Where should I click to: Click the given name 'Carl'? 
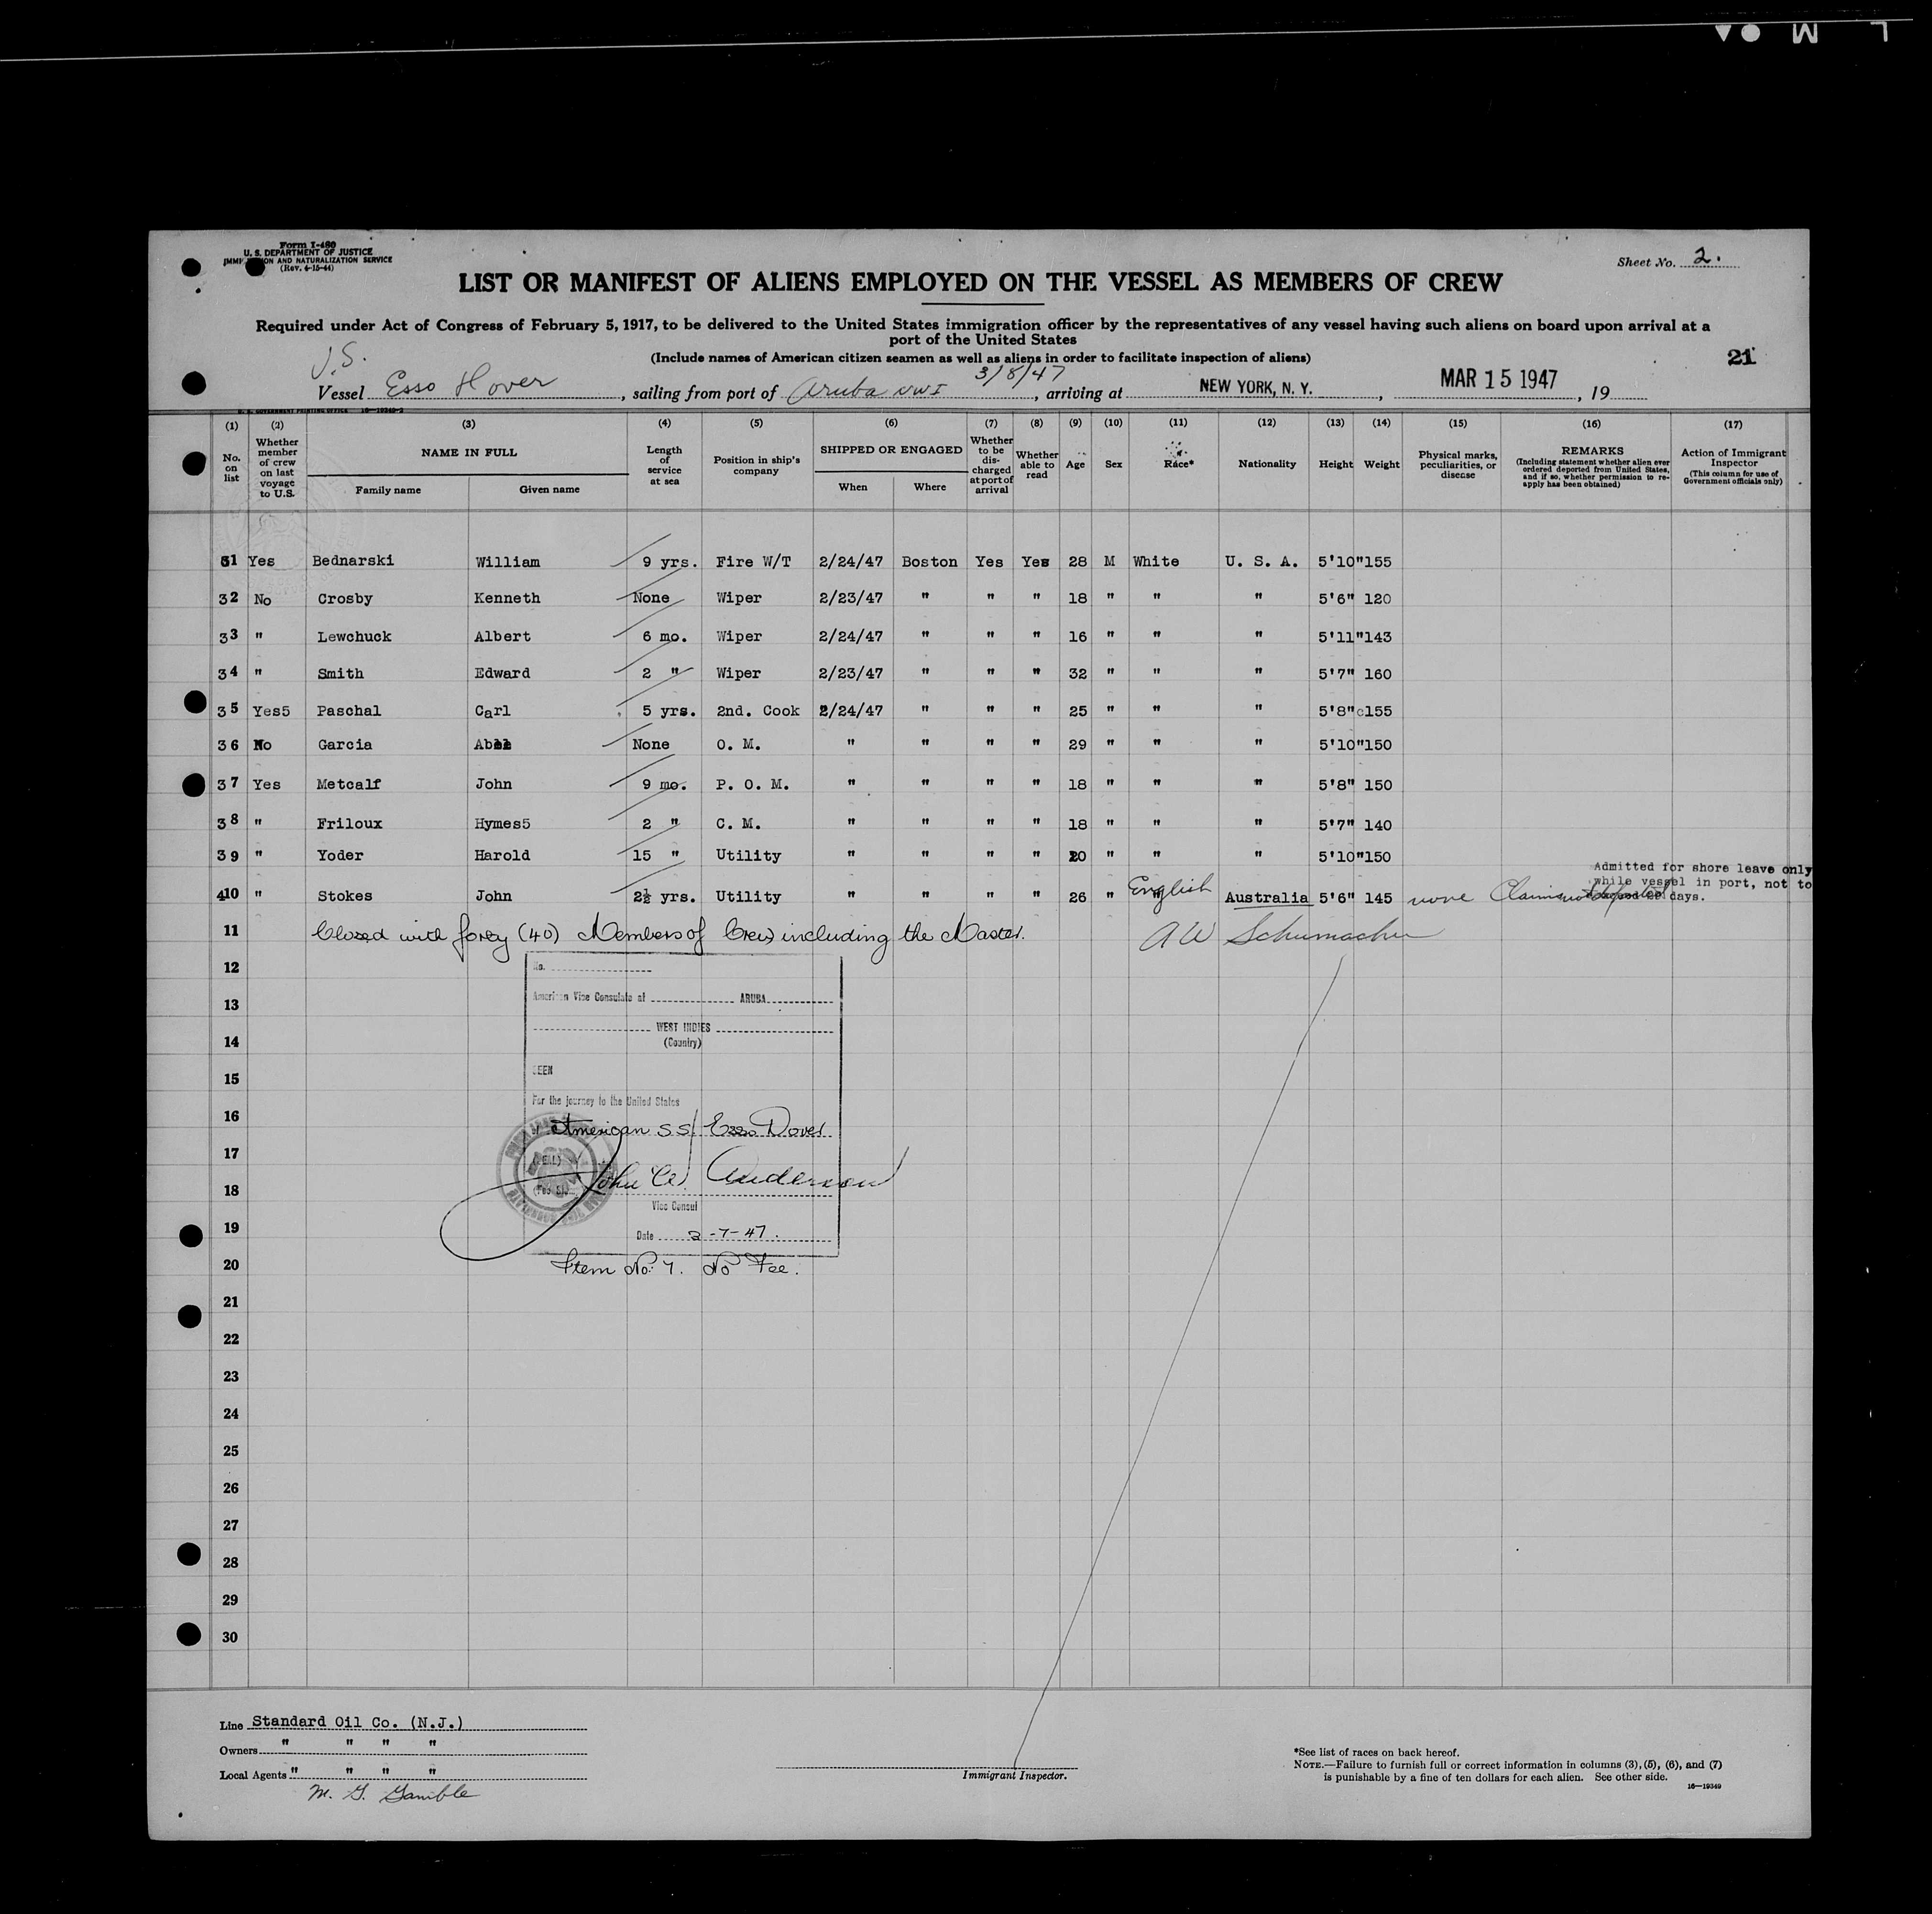pos(492,711)
